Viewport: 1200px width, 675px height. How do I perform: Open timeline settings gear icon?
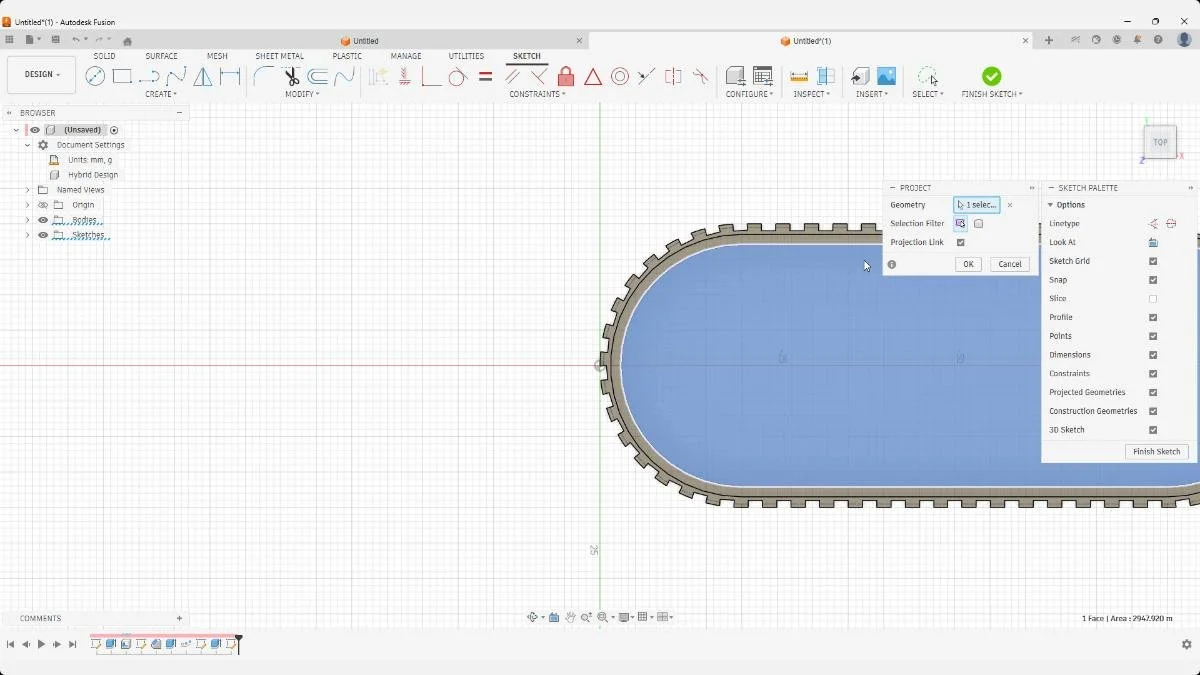click(1187, 645)
